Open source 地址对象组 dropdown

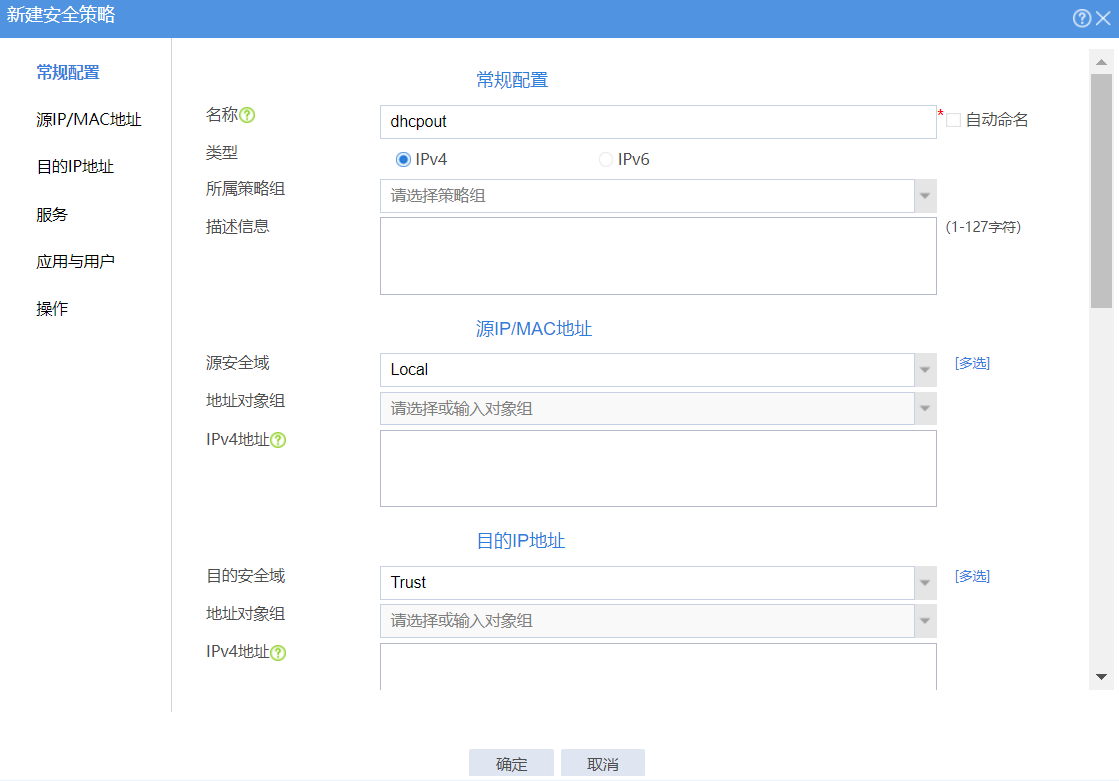point(925,408)
